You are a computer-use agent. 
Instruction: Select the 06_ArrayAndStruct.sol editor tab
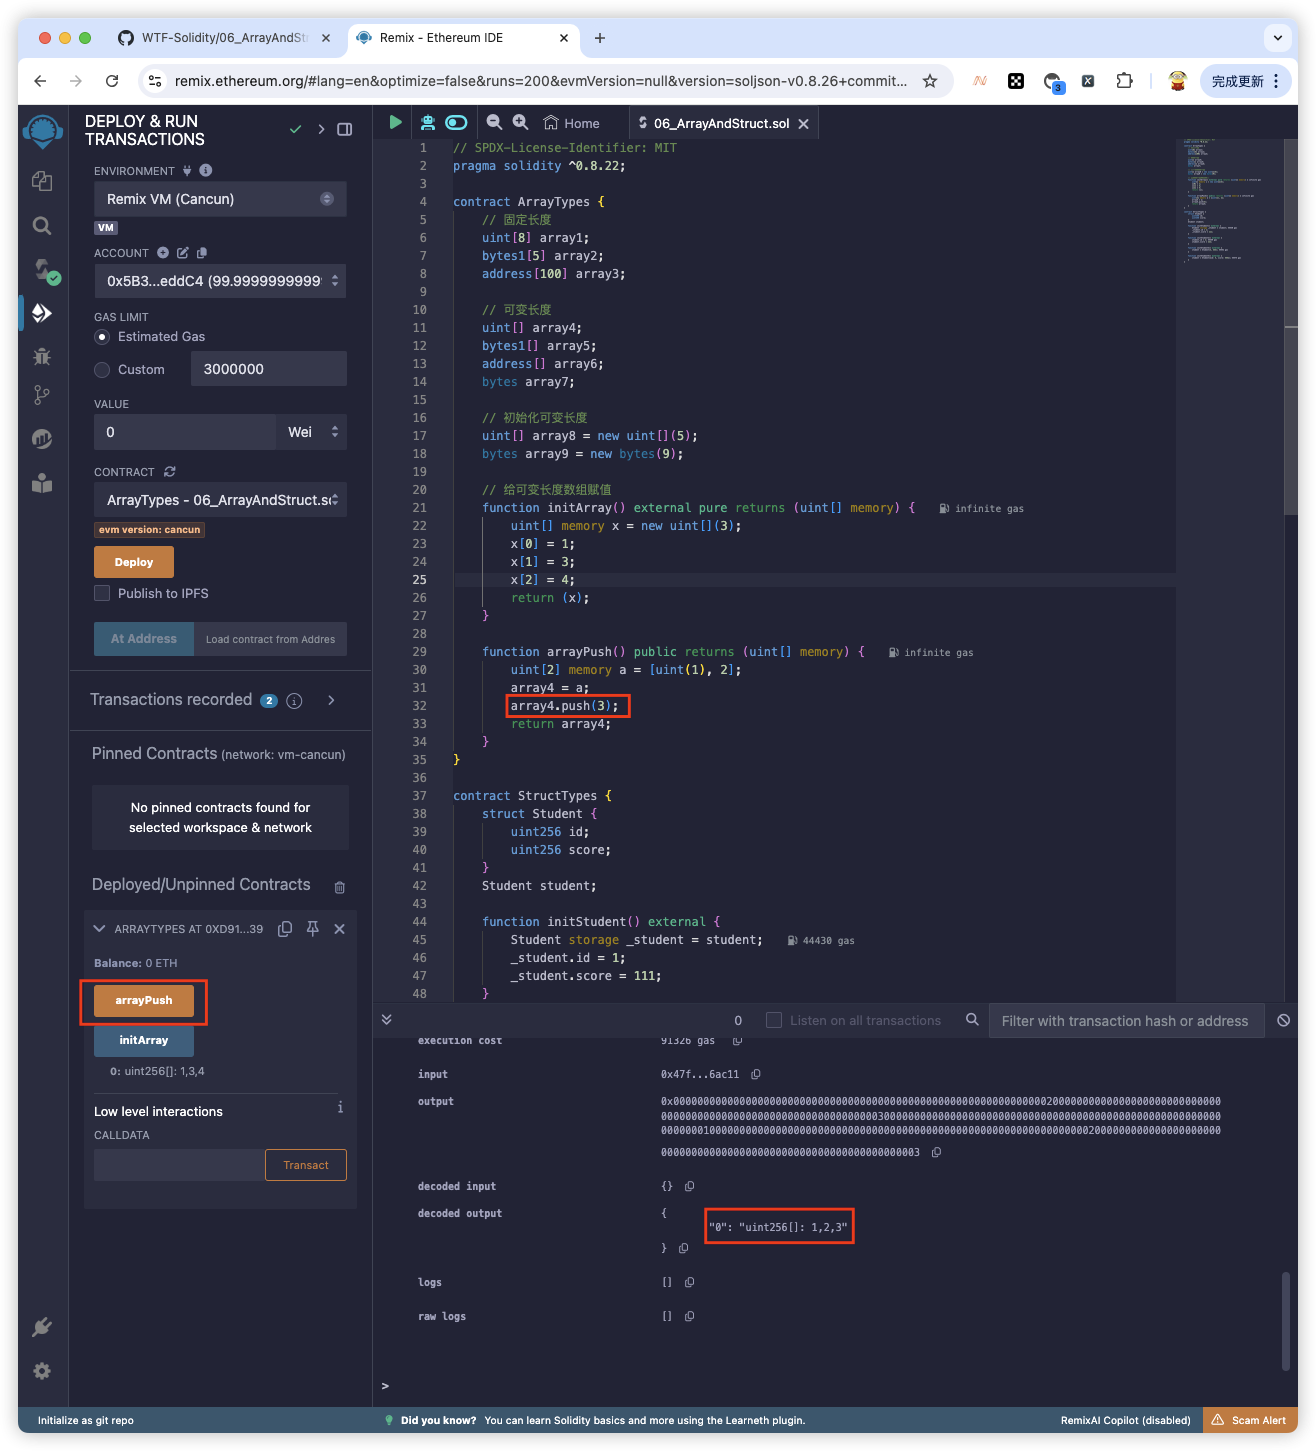pyautogui.click(x=721, y=123)
